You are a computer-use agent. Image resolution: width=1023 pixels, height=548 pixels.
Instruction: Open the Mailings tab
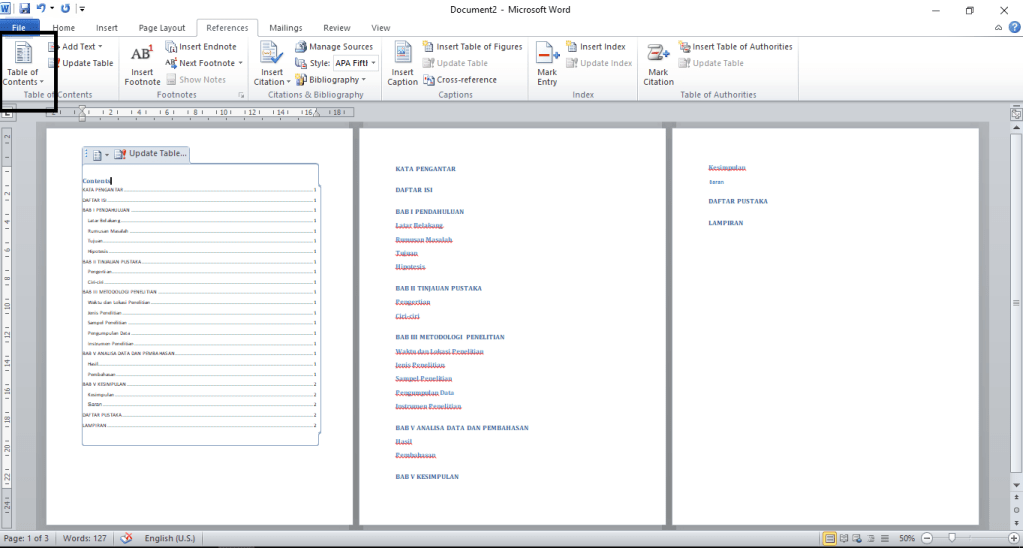(x=285, y=28)
